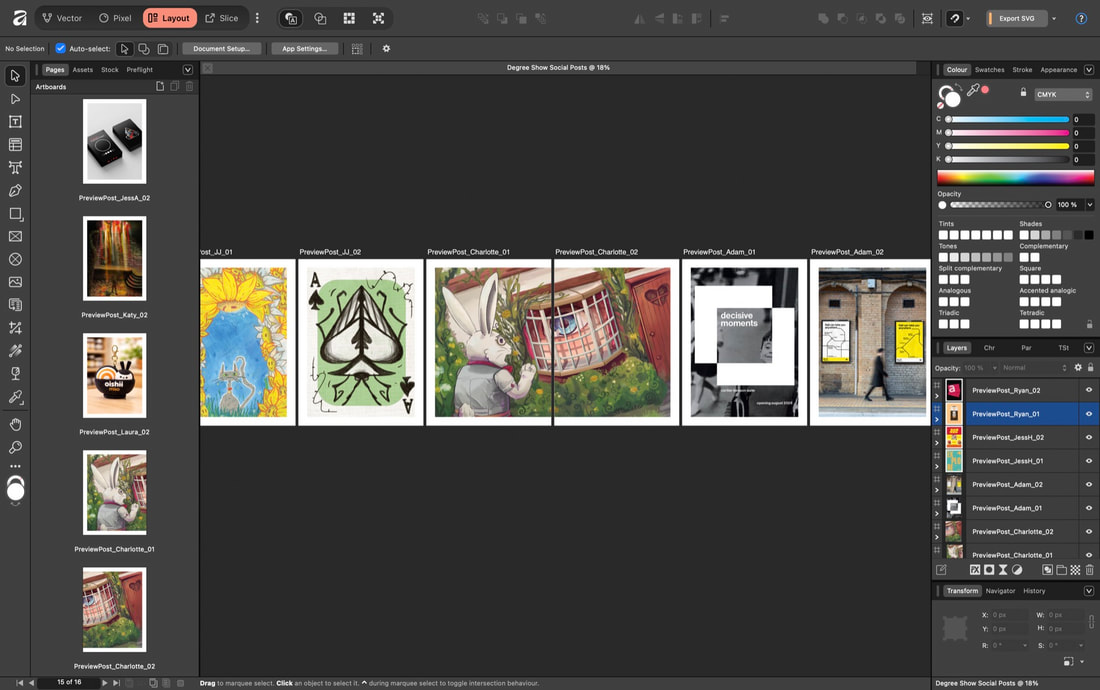This screenshot has height=690, width=1100.
Task: Select the Vector Crop tool
Action: coord(15,327)
